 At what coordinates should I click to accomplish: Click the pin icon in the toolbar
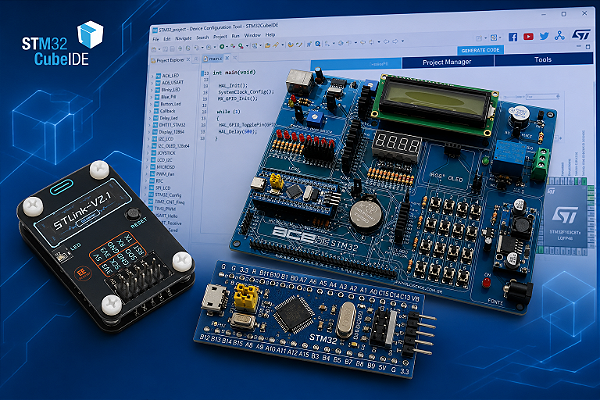309,44
